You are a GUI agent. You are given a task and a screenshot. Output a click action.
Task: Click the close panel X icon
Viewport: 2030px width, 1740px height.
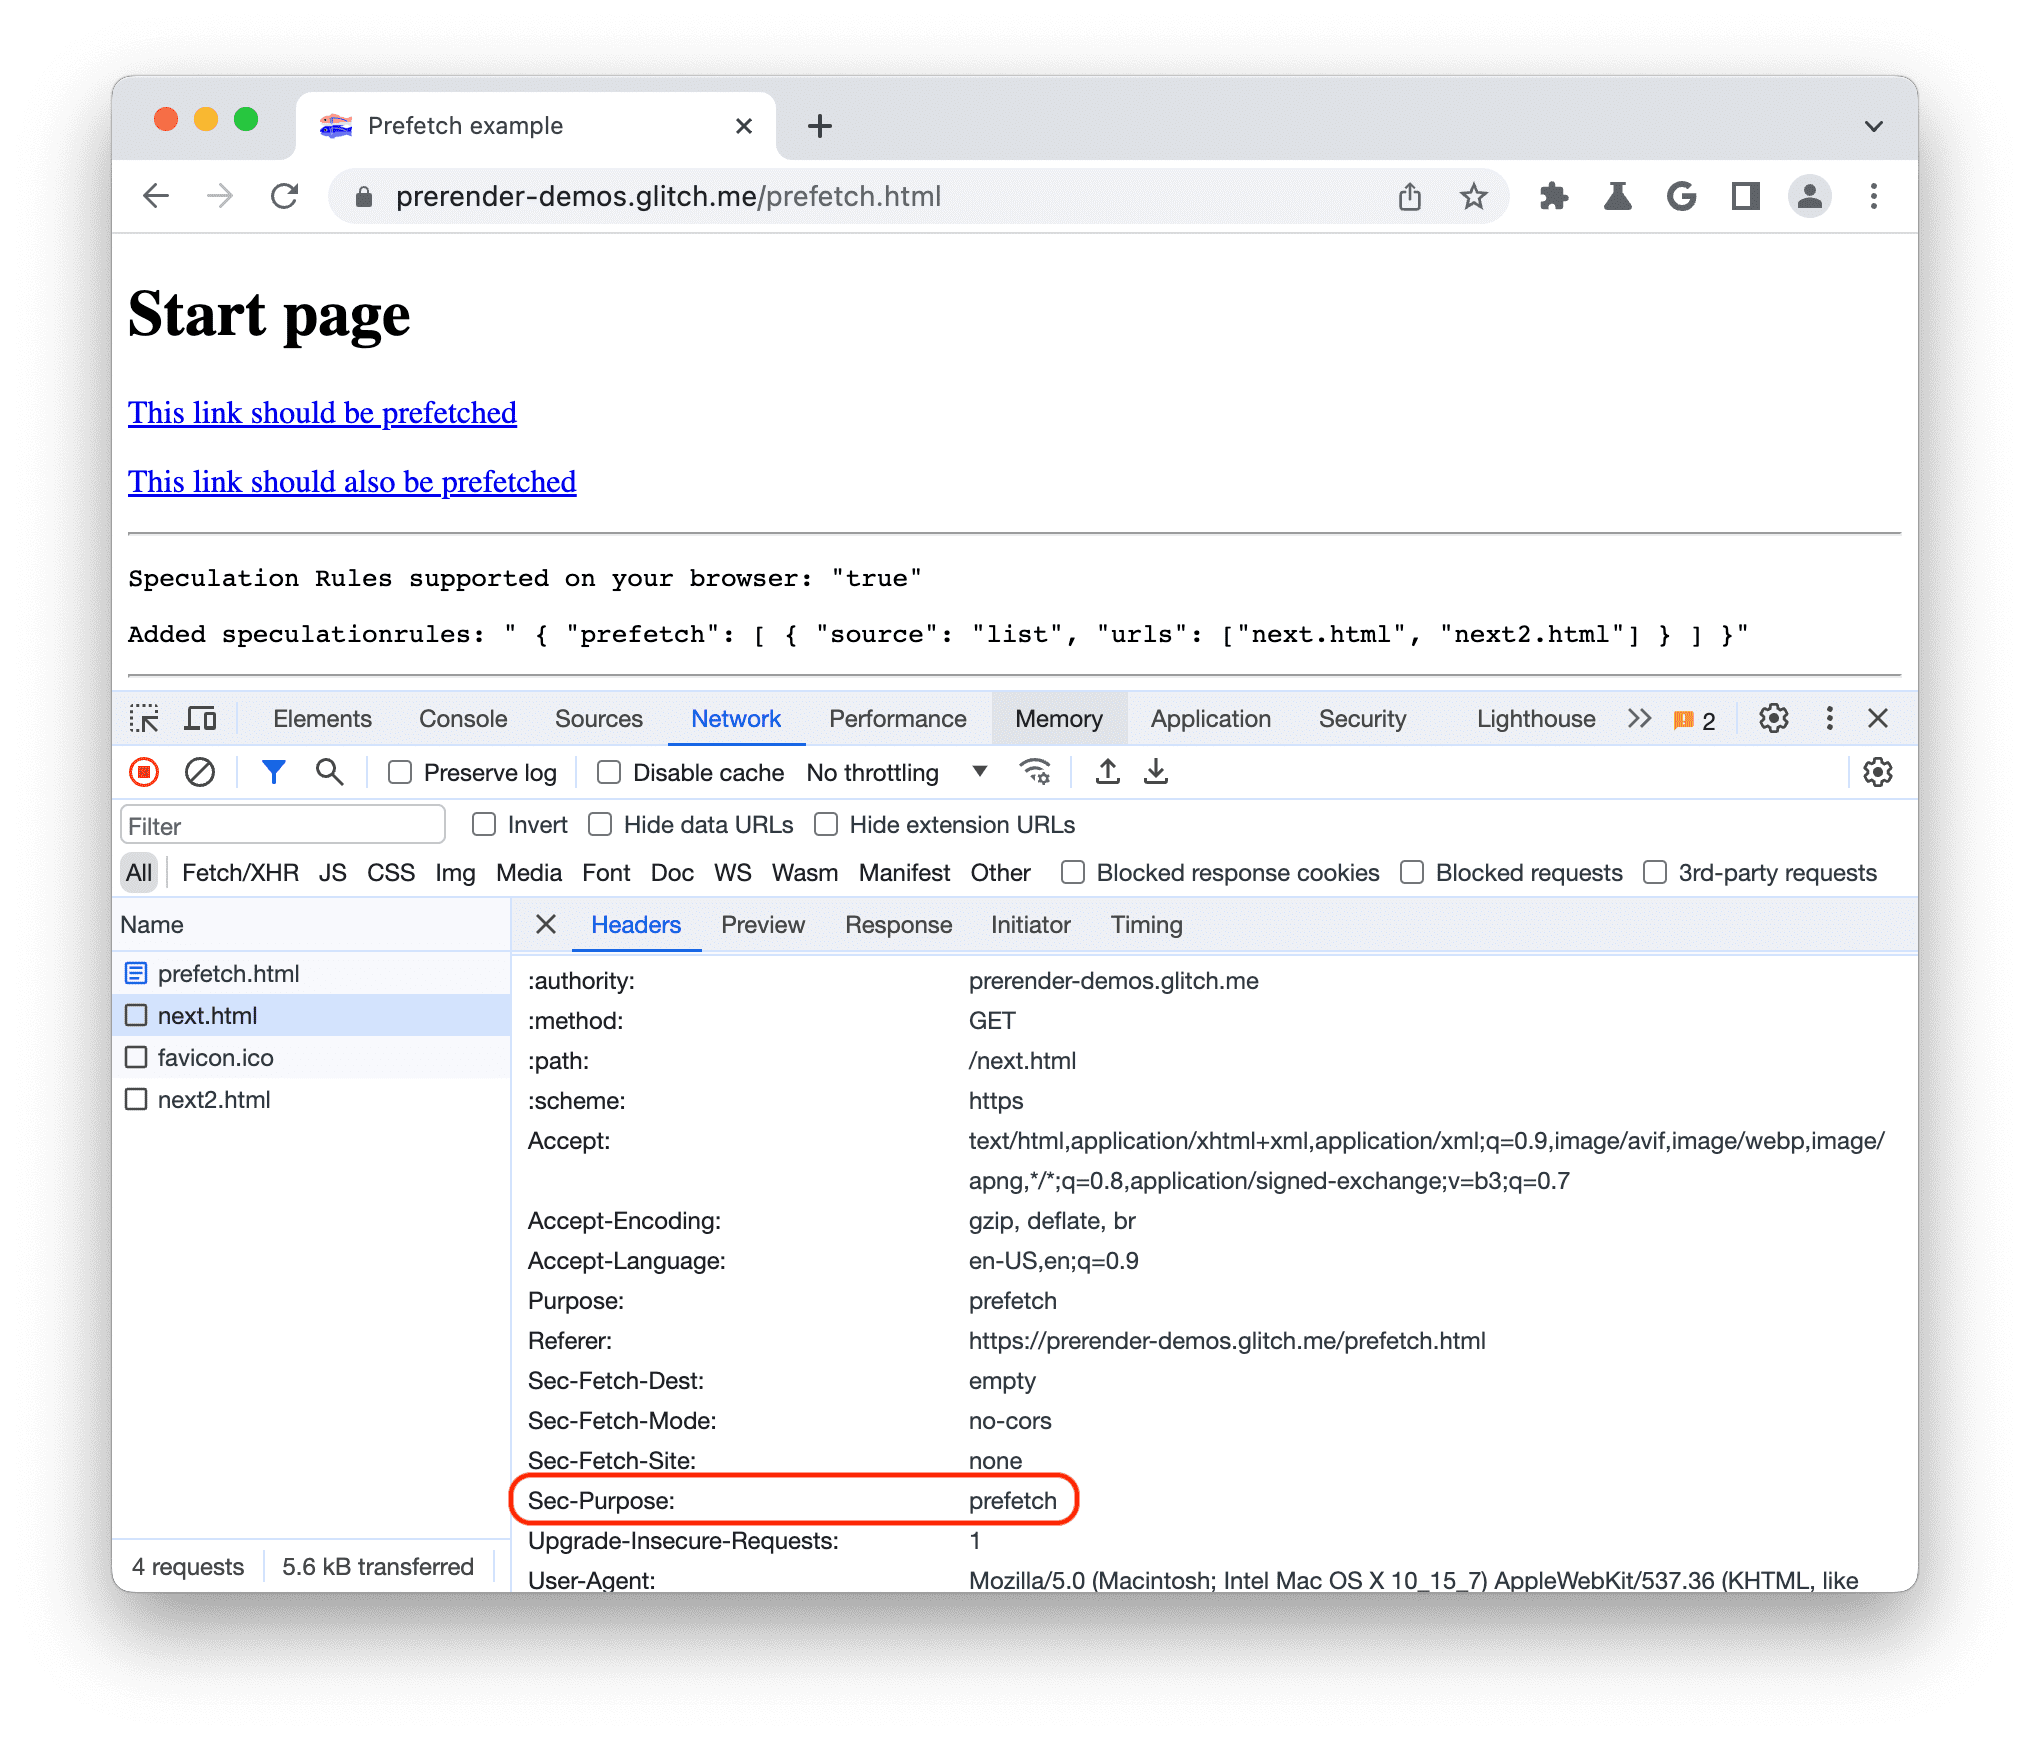(x=1880, y=720)
